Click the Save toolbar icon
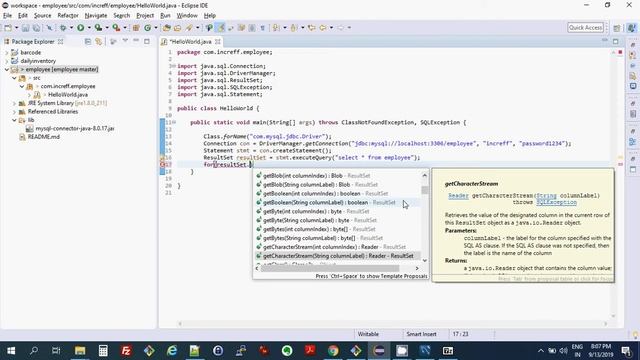Screen dimensions: 640x360 tap(25, 28)
